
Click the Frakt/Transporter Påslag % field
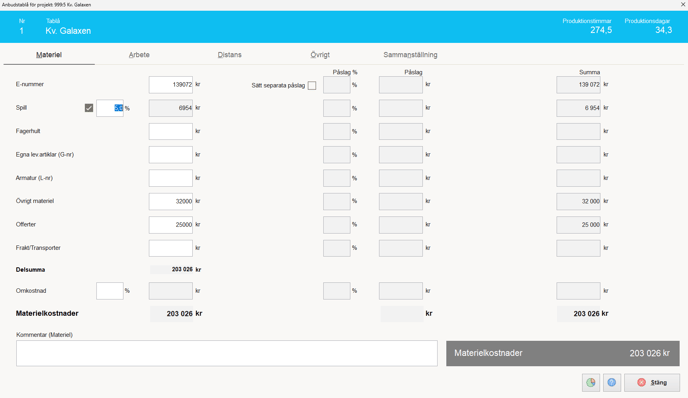coord(337,248)
